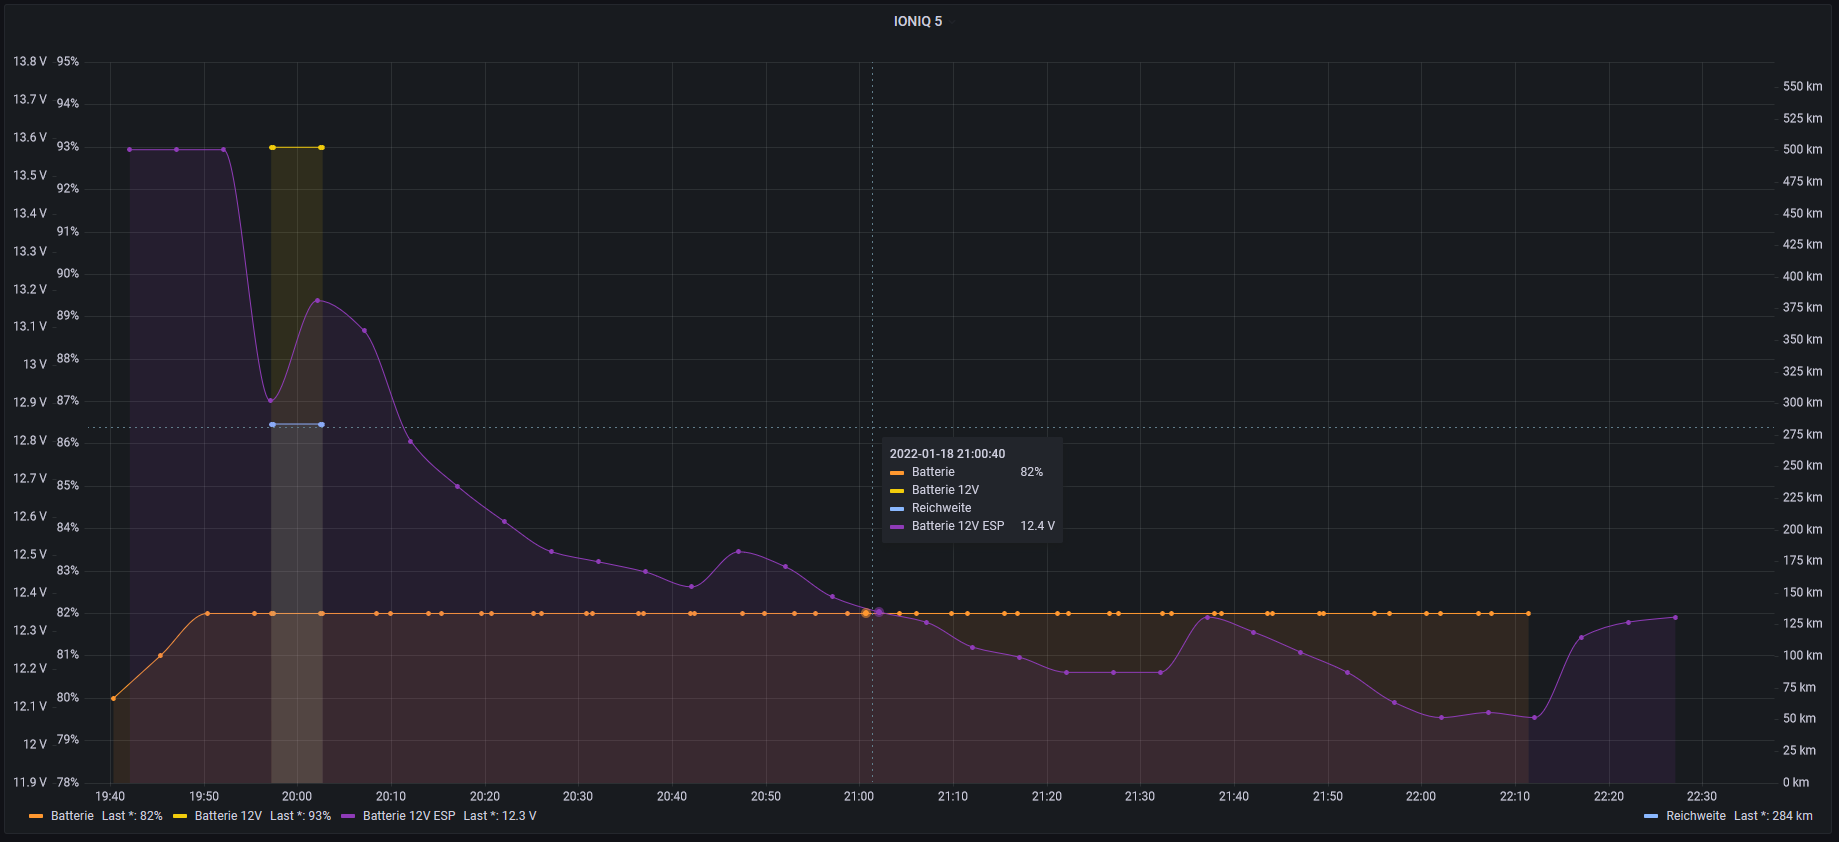Click the first purple point at 13.6 V
Image resolution: width=1839 pixels, height=842 pixels.
point(129,150)
